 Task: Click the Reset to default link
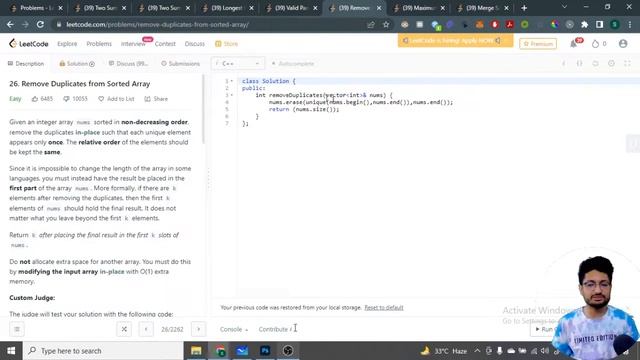click(x=384, y=308)
